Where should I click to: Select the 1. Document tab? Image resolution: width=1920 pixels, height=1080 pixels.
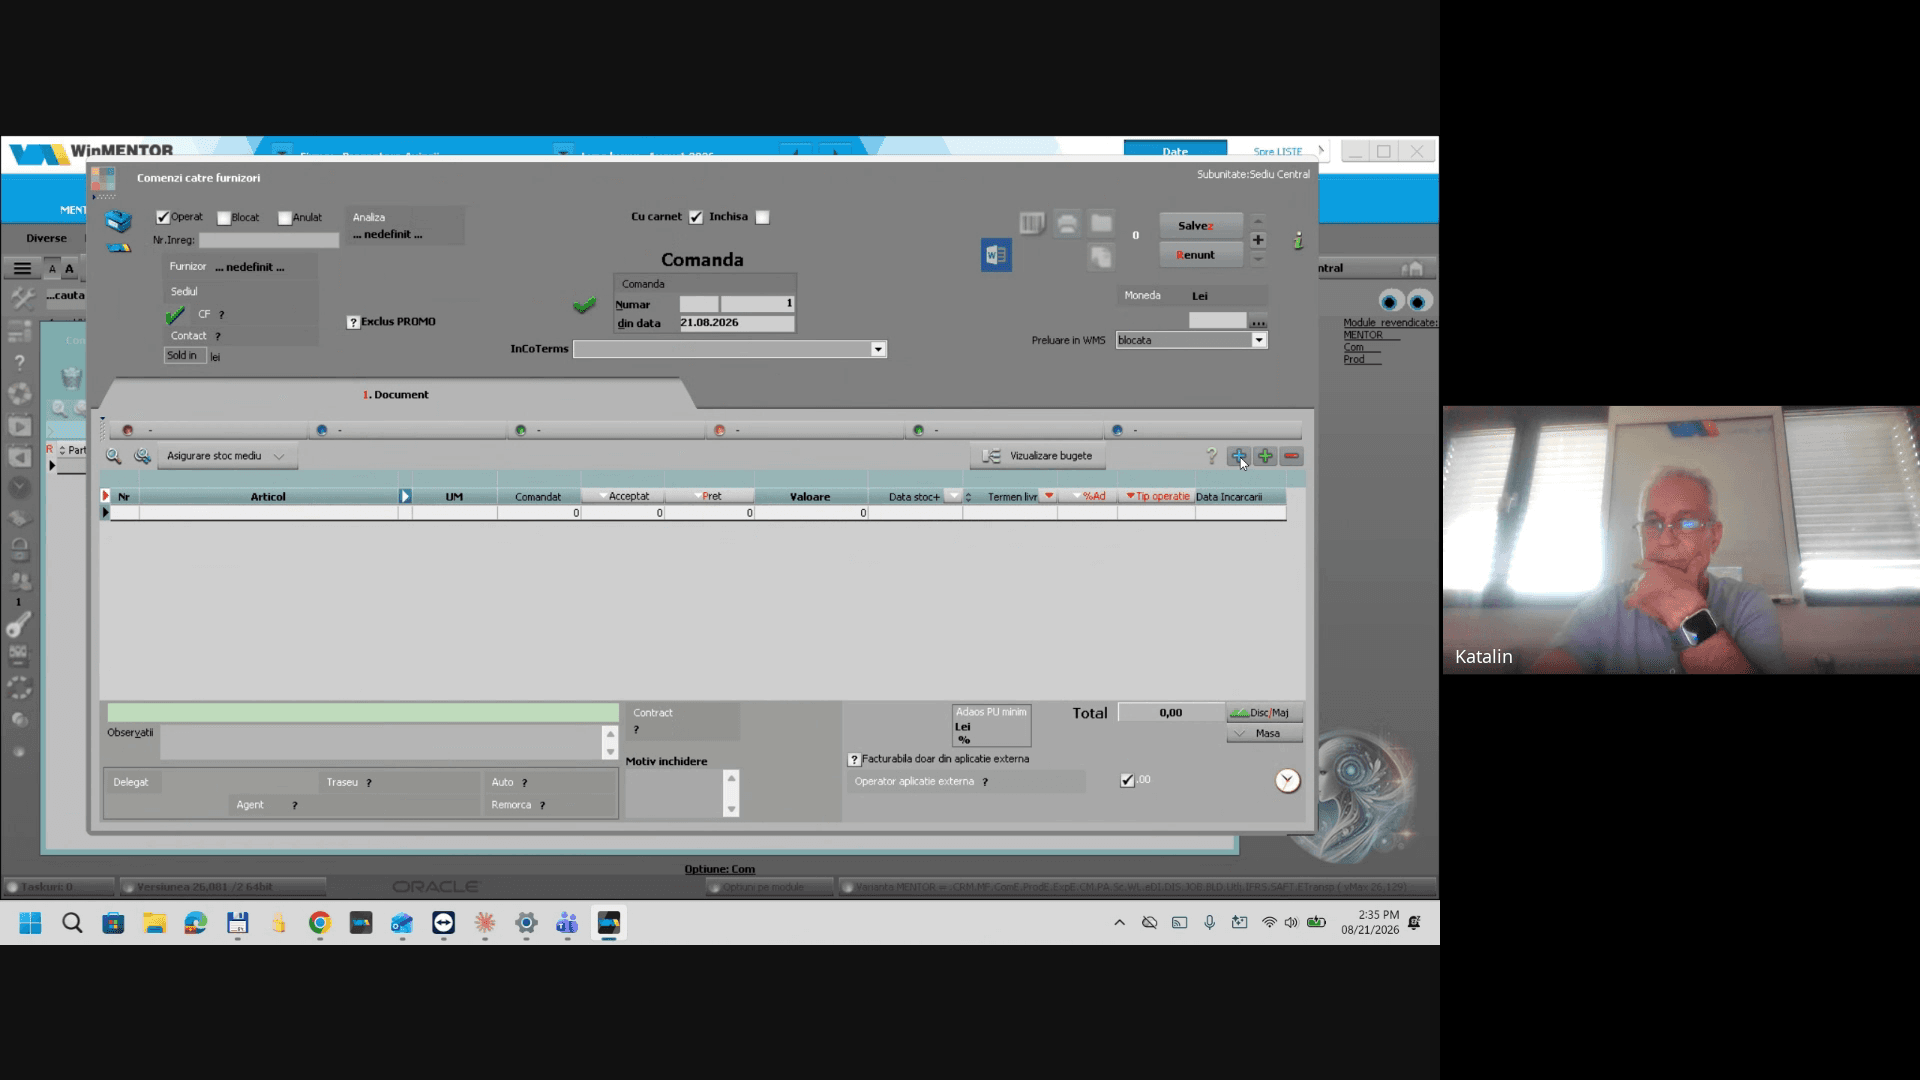point(396,394)
